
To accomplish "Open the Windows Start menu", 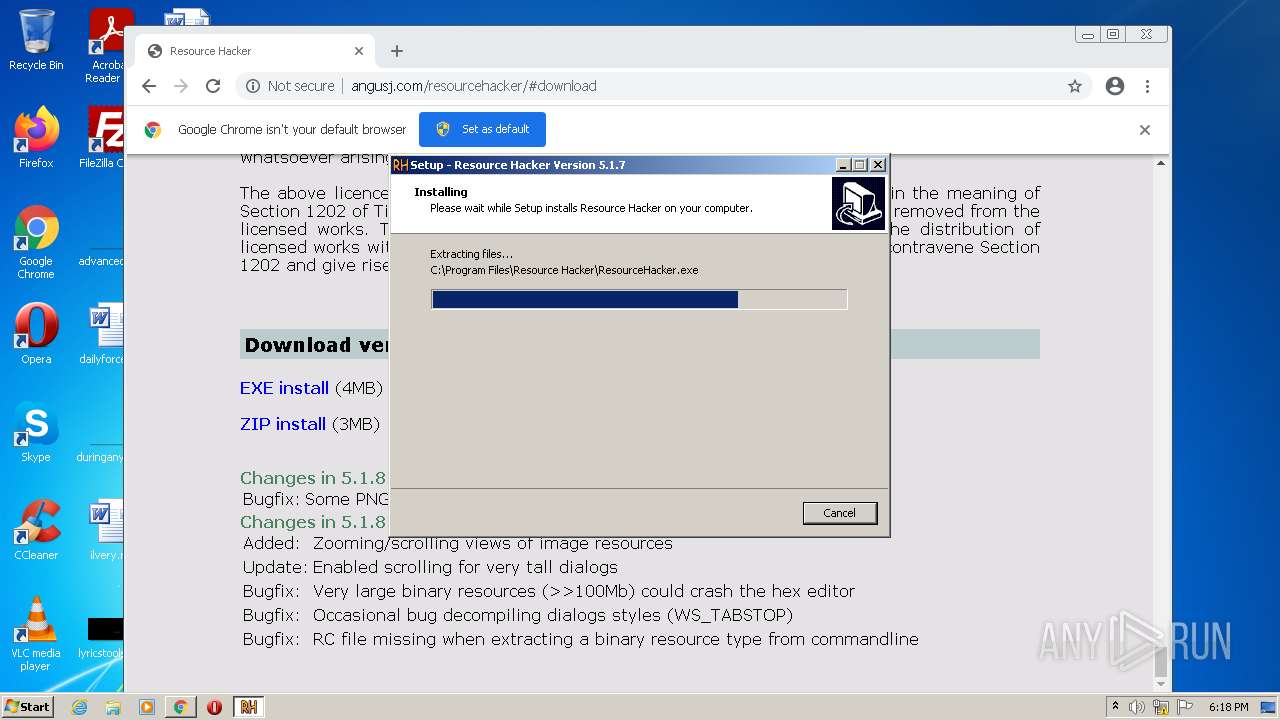I will (x=28, y=706).
